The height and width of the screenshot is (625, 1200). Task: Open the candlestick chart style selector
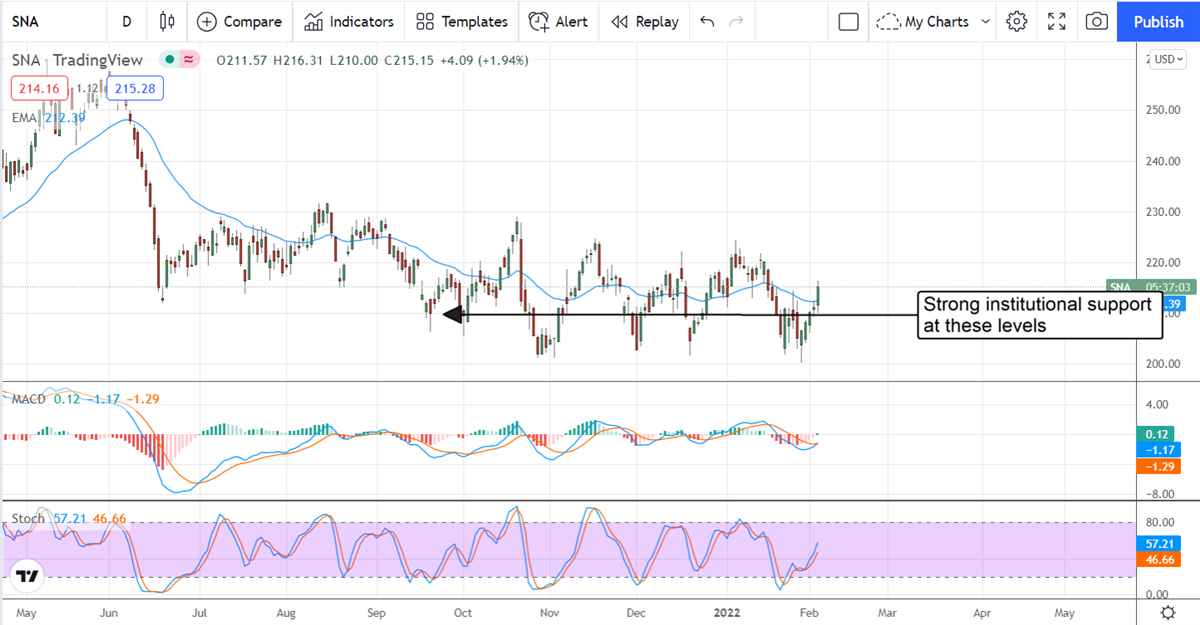(167, 21)
